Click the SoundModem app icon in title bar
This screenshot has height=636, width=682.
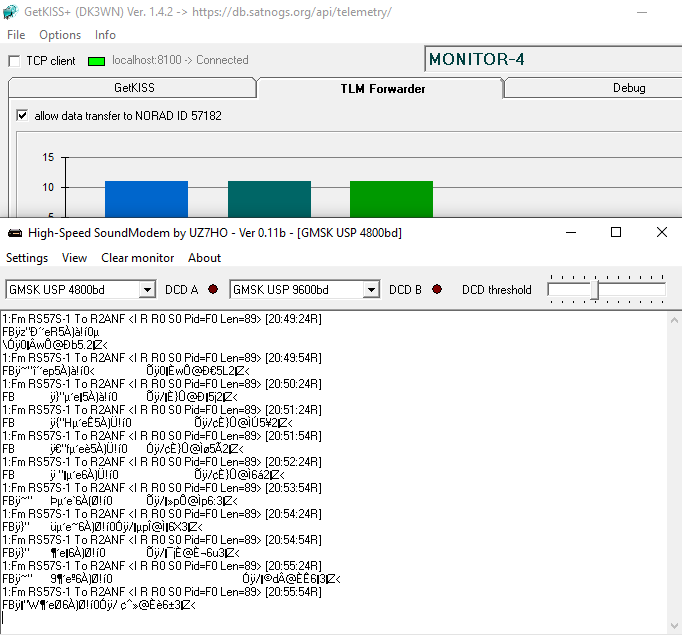tap(15, 234)
